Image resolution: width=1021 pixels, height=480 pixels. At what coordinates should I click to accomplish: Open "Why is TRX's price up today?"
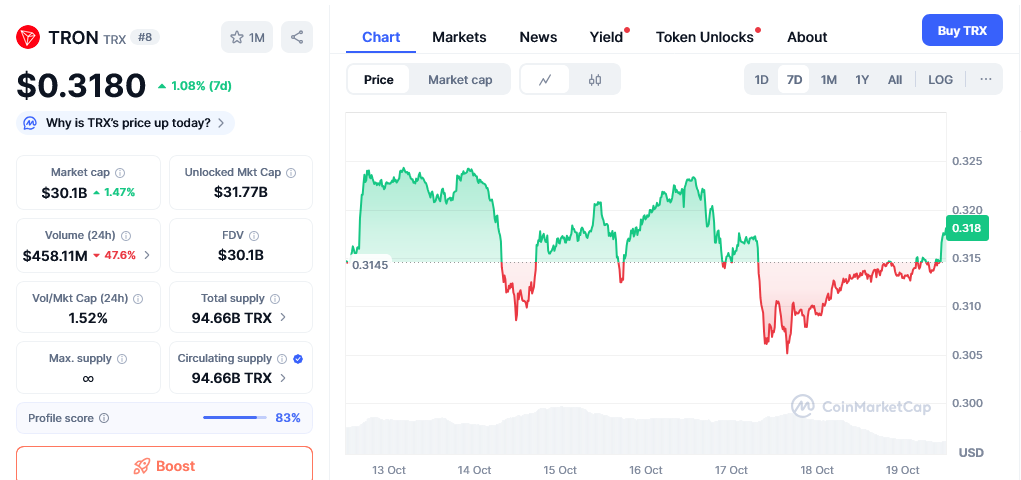coord(127,123)
